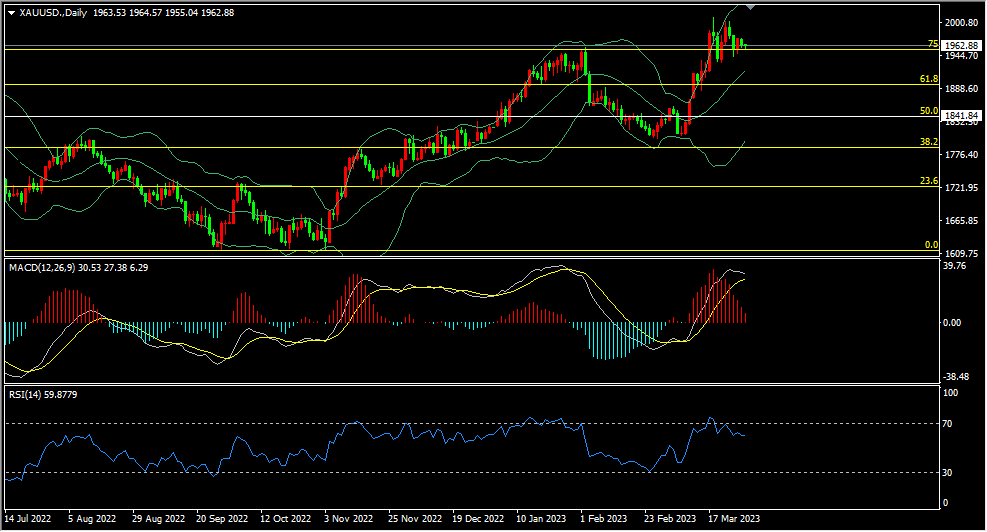Click the Fibonacci 38.2 level label

928,142
